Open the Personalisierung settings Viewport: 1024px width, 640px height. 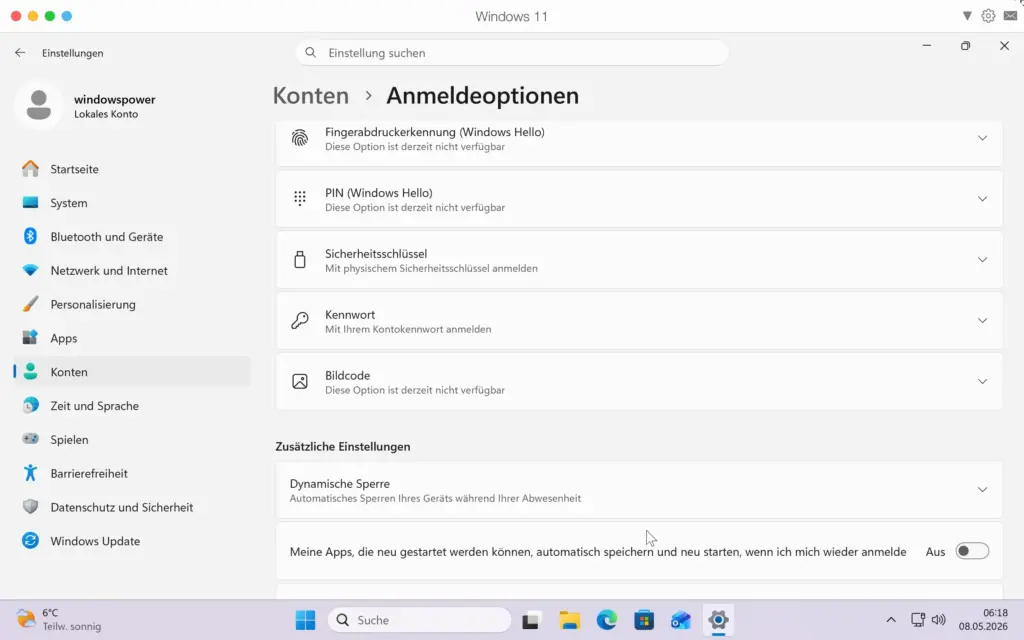[132, 304]
